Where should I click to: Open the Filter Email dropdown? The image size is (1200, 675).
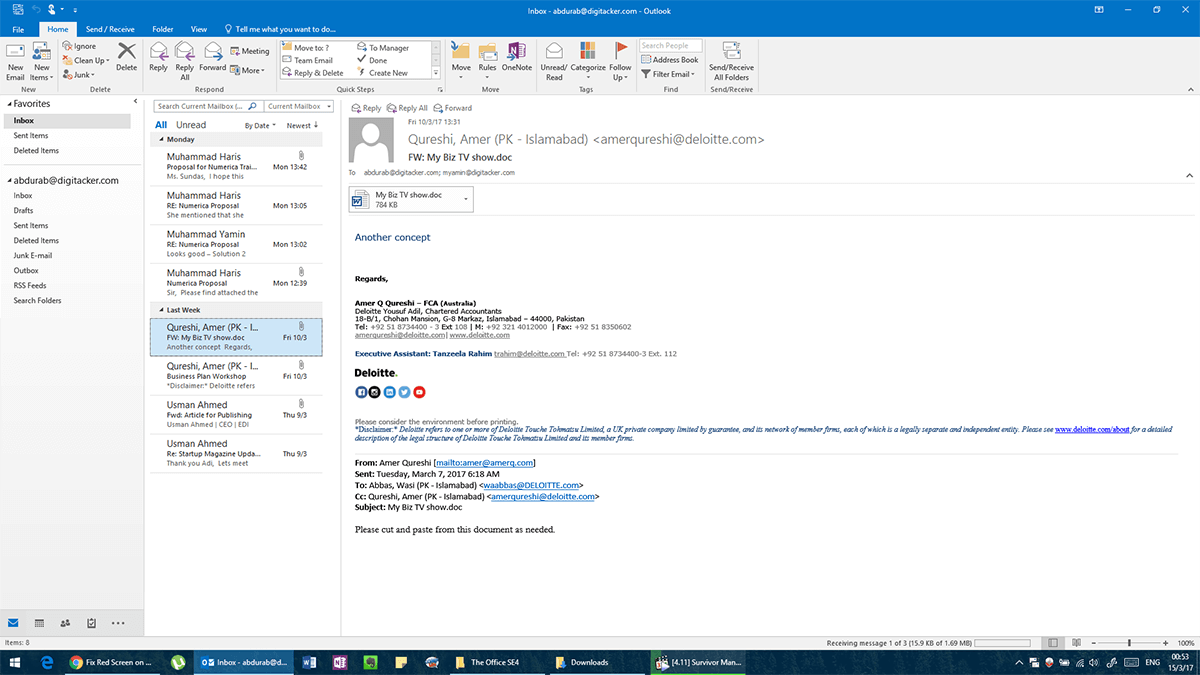670,74
